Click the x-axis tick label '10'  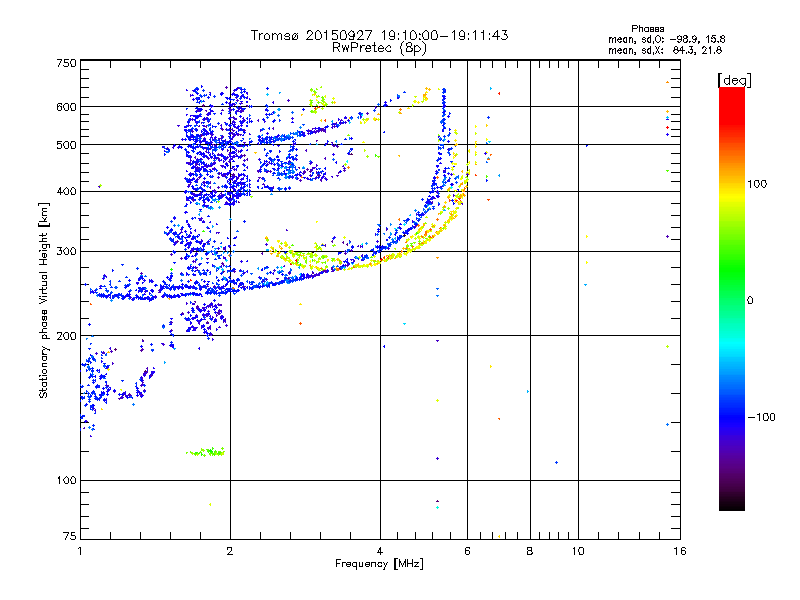click(578, 551)
